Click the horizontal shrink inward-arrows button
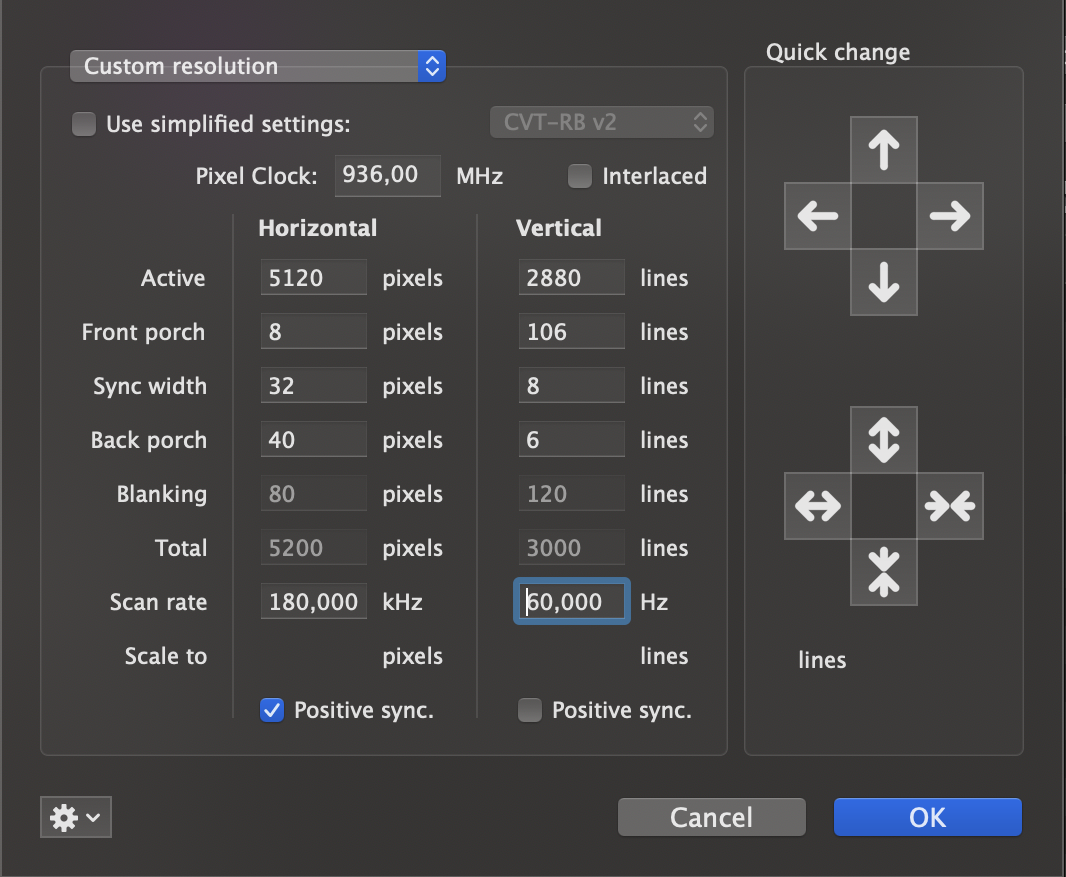The height and width of the screenshot is (877, 1066). pyautogui.click(x=950, y=506)
